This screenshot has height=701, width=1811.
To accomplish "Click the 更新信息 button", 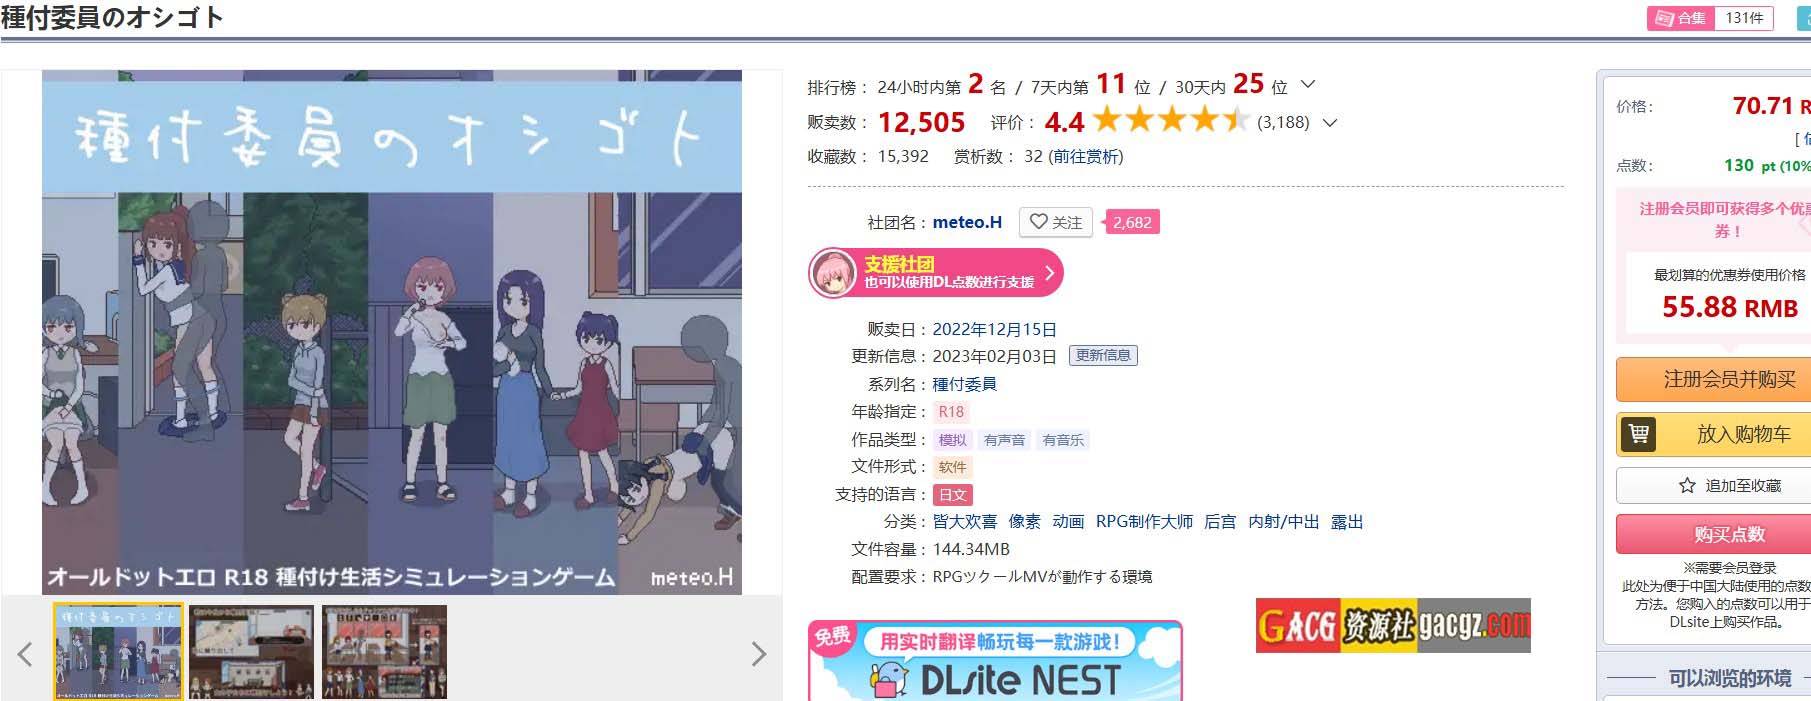I will [1103, 355].
